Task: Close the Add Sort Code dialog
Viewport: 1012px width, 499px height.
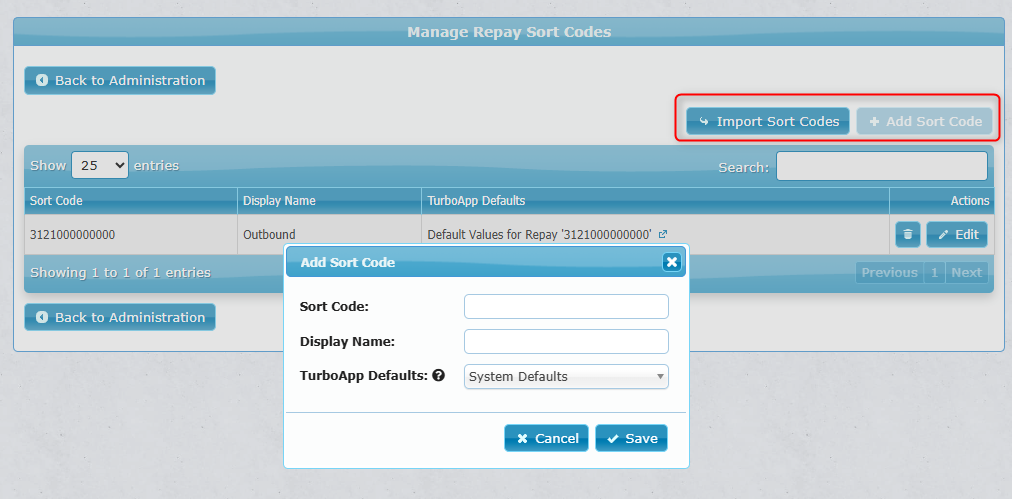Action: click(x=672, y=261)
